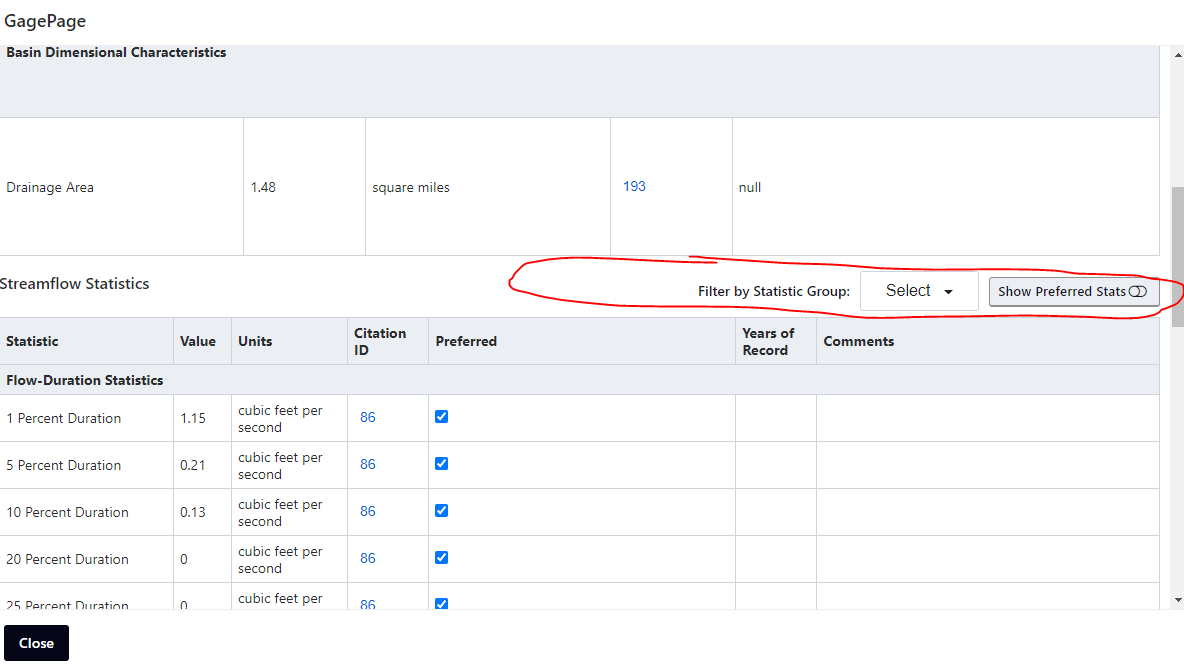The height and width of the screenshot is (670, 1184).
Task: Open the Filter by Statistic Group dropdown
Action: coord(919,291)
